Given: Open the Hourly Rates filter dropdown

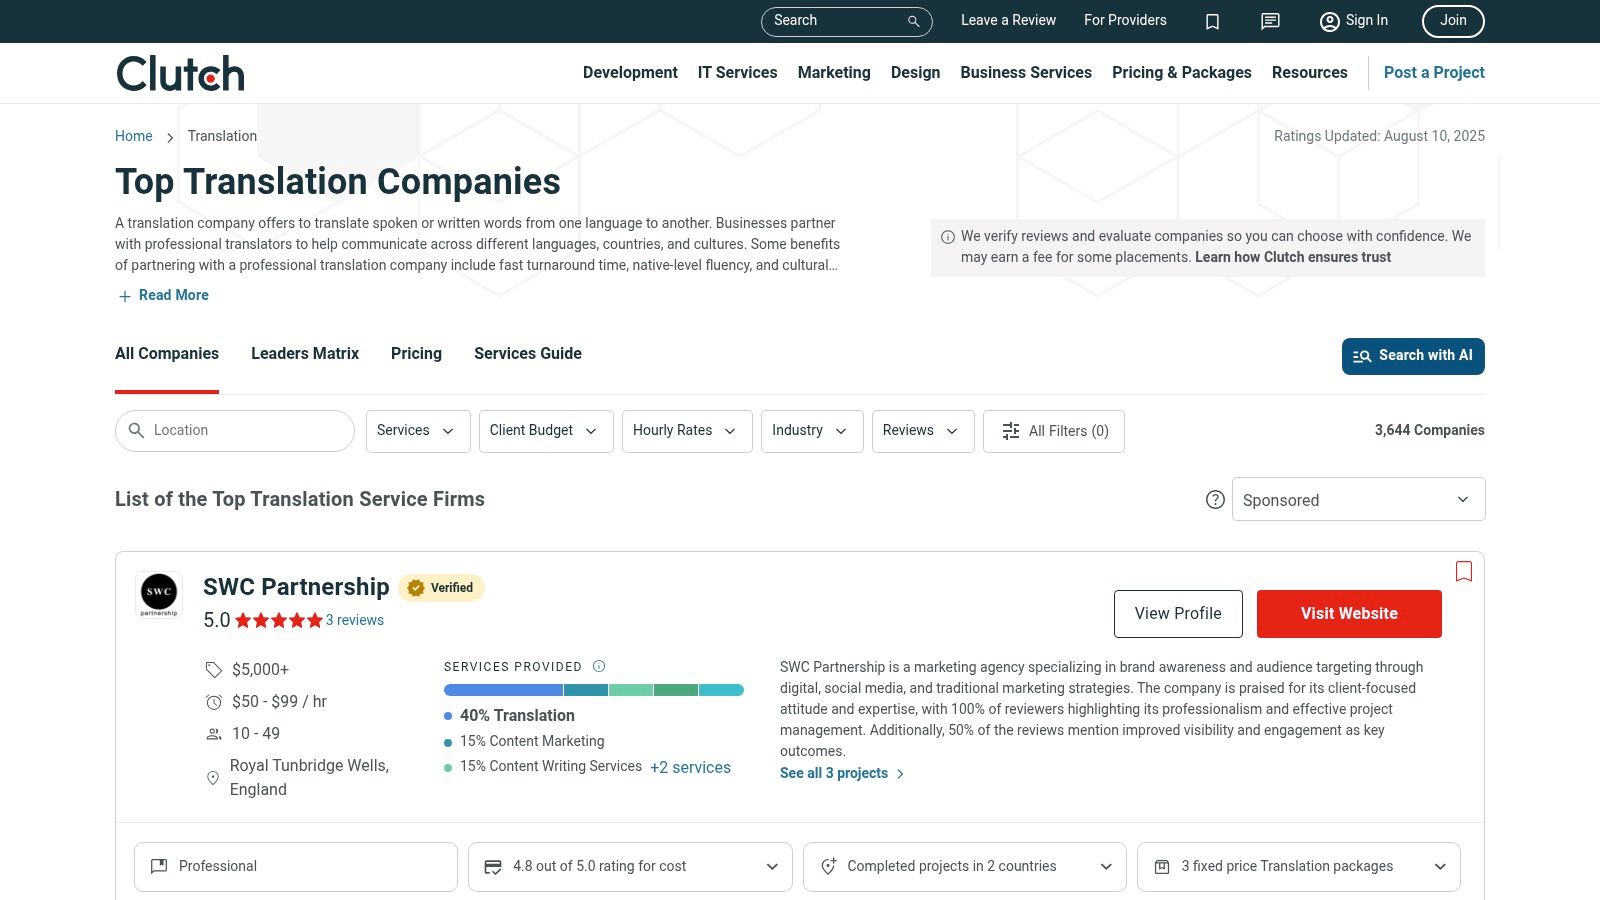Looking at the screenshot, I should click(x=687, y=431).
